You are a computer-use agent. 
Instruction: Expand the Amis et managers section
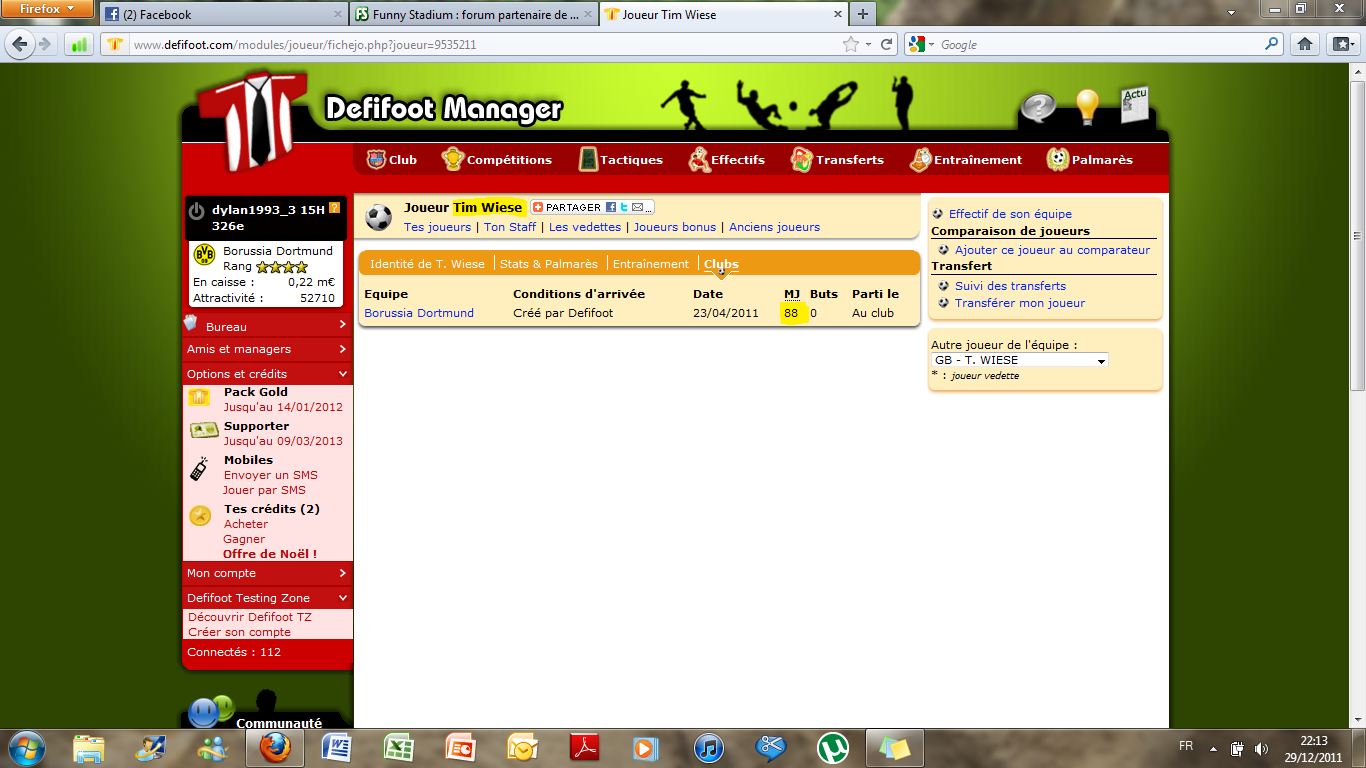coord(267,349)
